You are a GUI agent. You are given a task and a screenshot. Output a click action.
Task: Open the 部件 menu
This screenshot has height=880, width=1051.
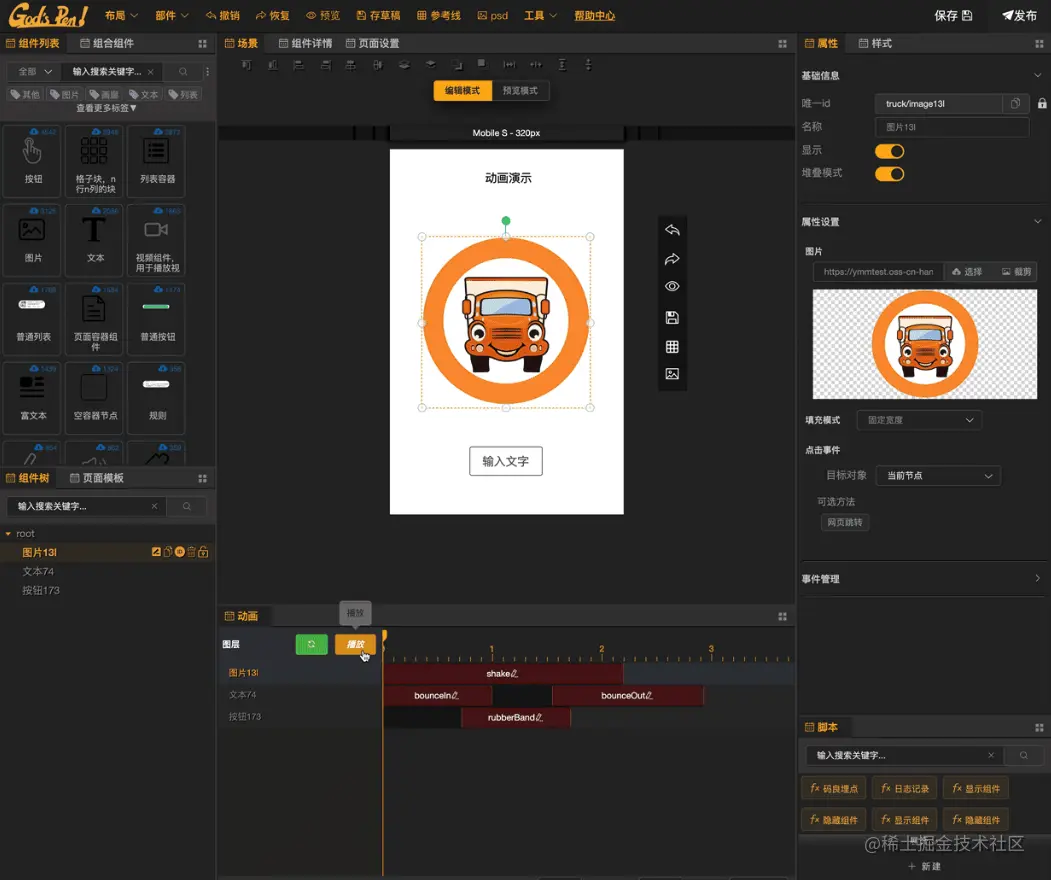coord(172,15)
